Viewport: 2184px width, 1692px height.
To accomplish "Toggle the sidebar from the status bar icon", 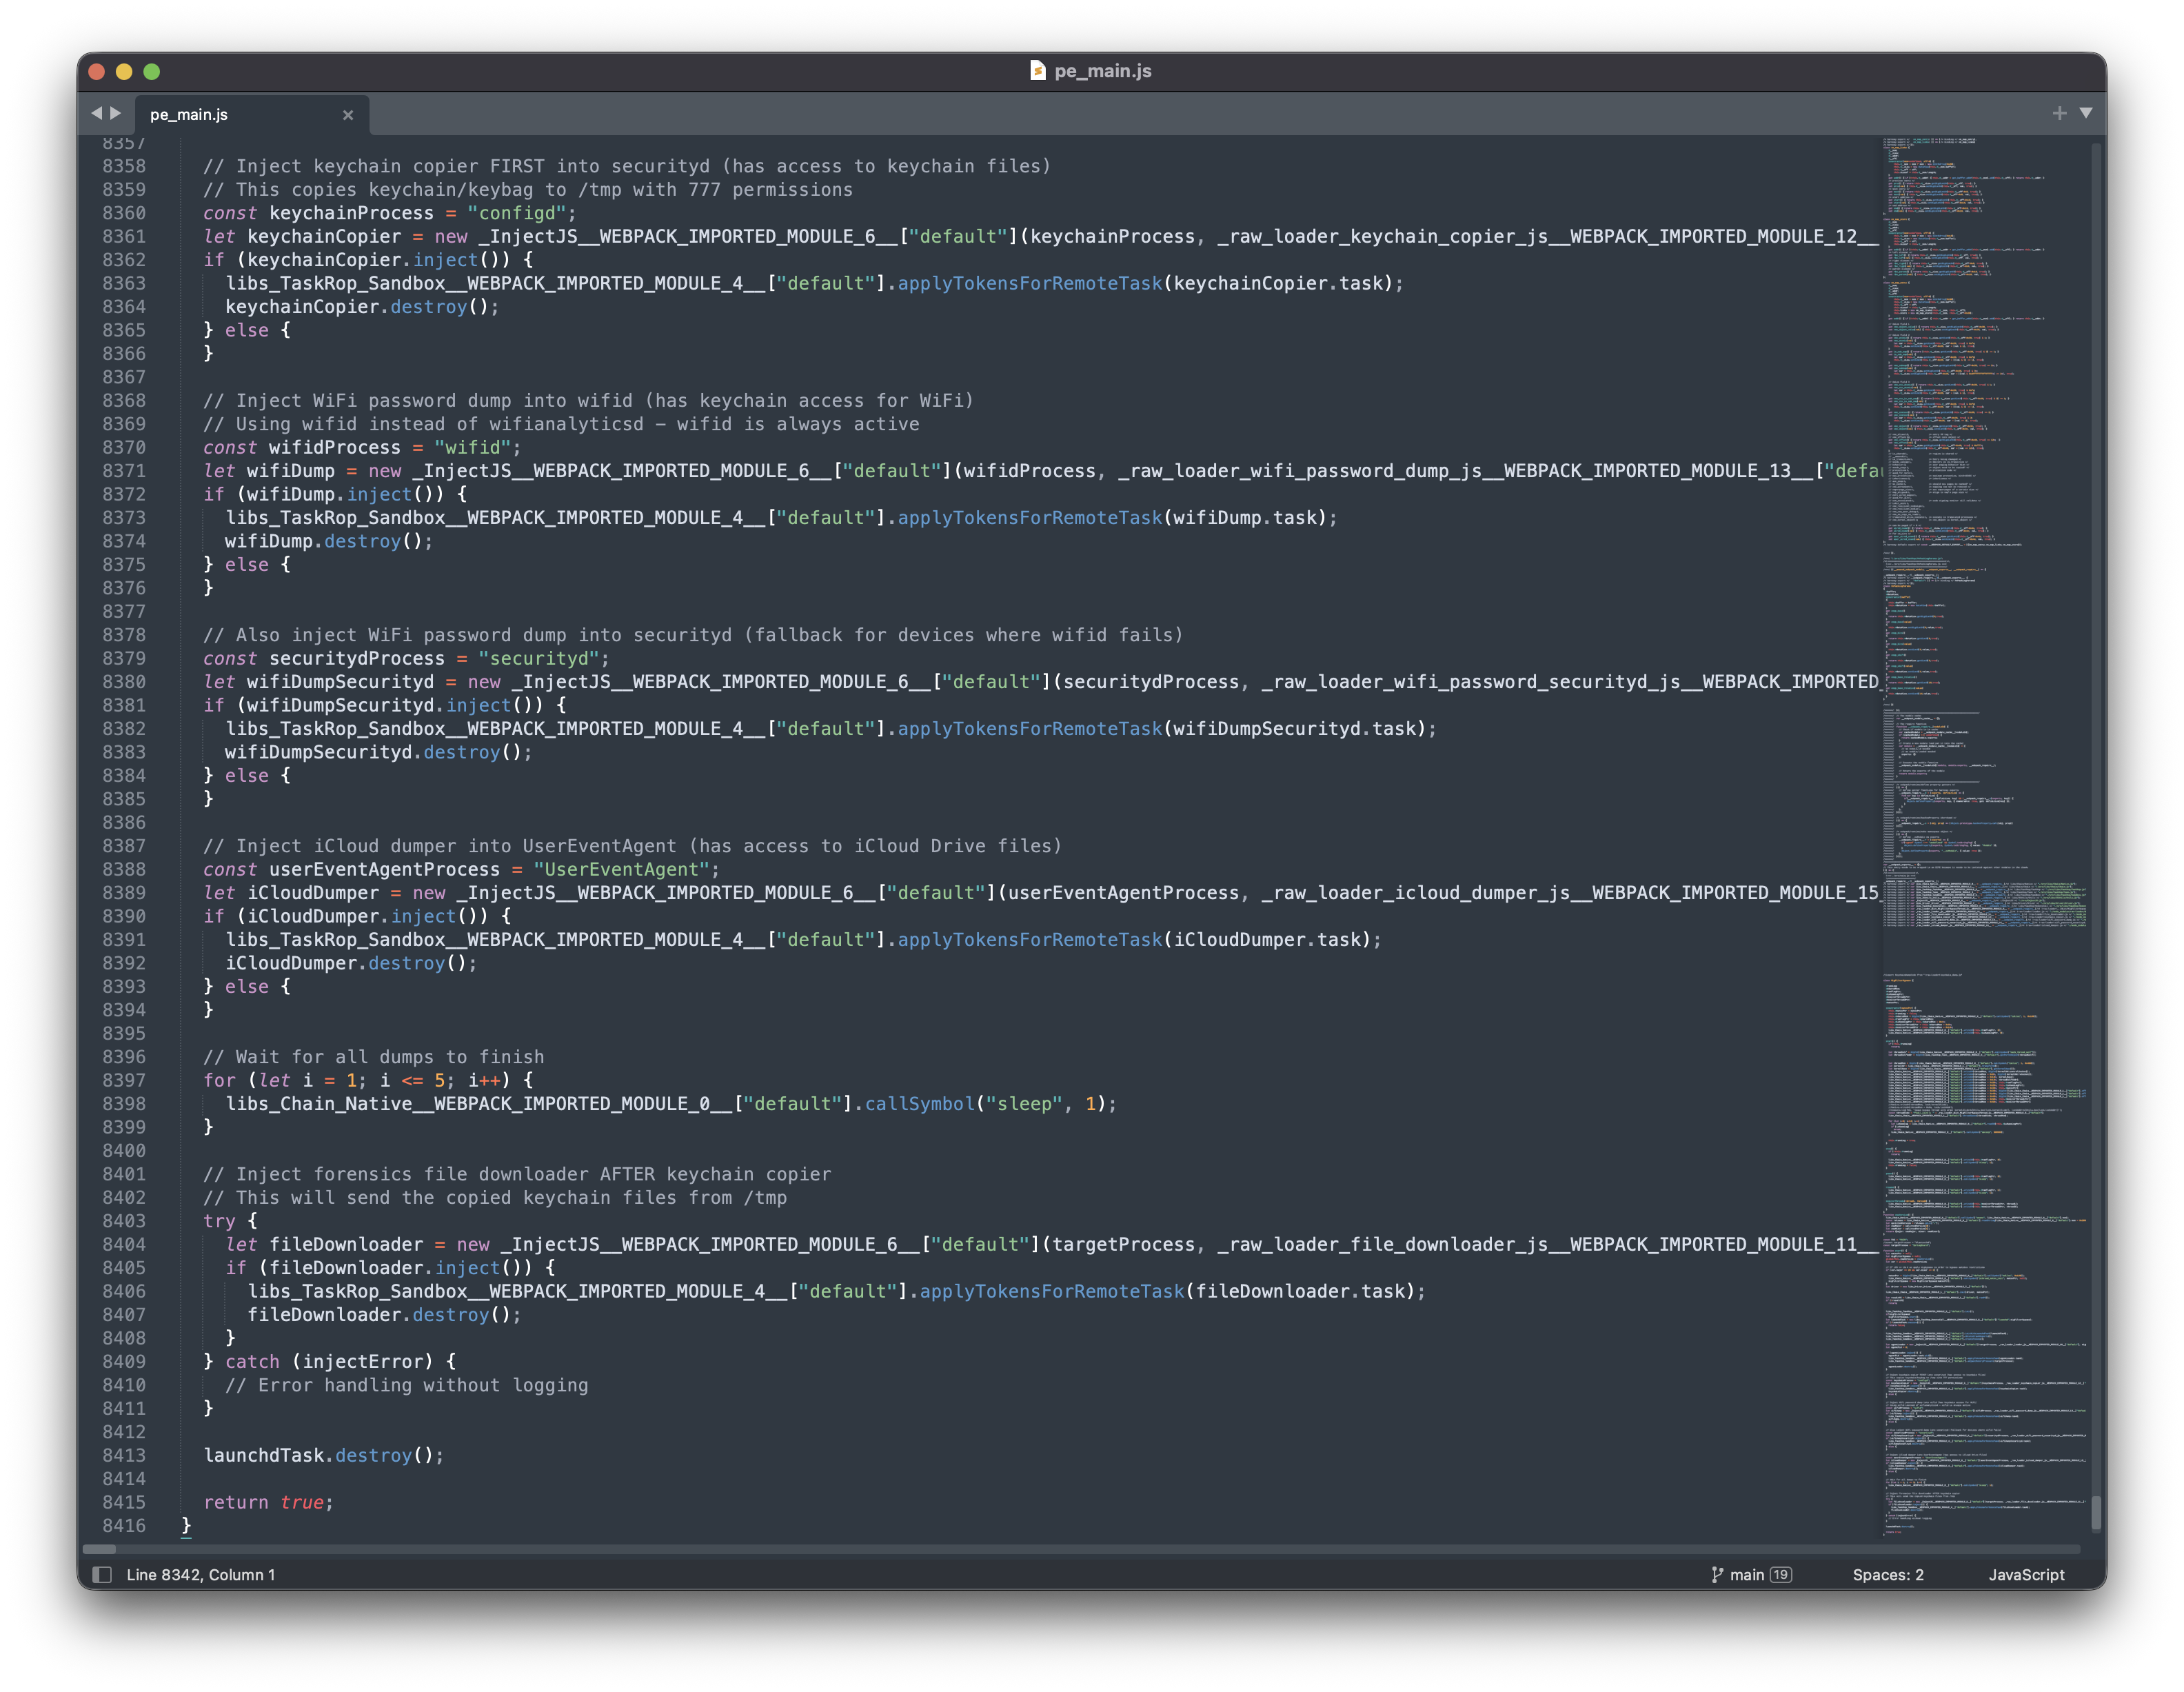I will 102,1574.
